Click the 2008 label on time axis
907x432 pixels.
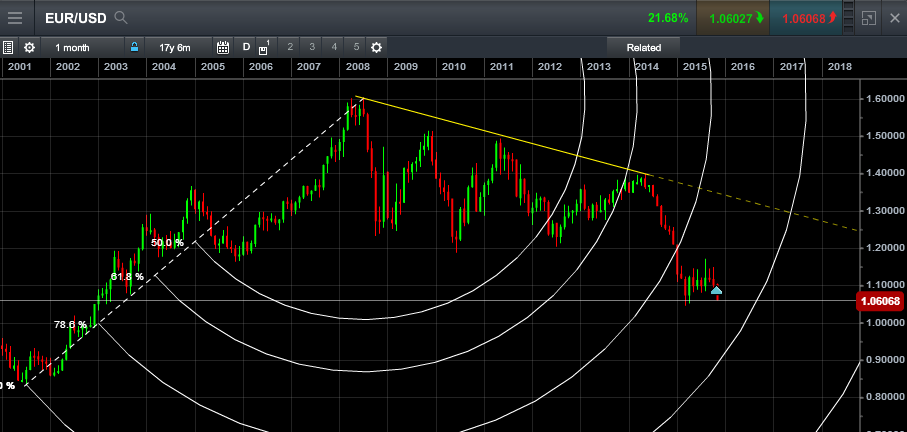tap(357, 67)
